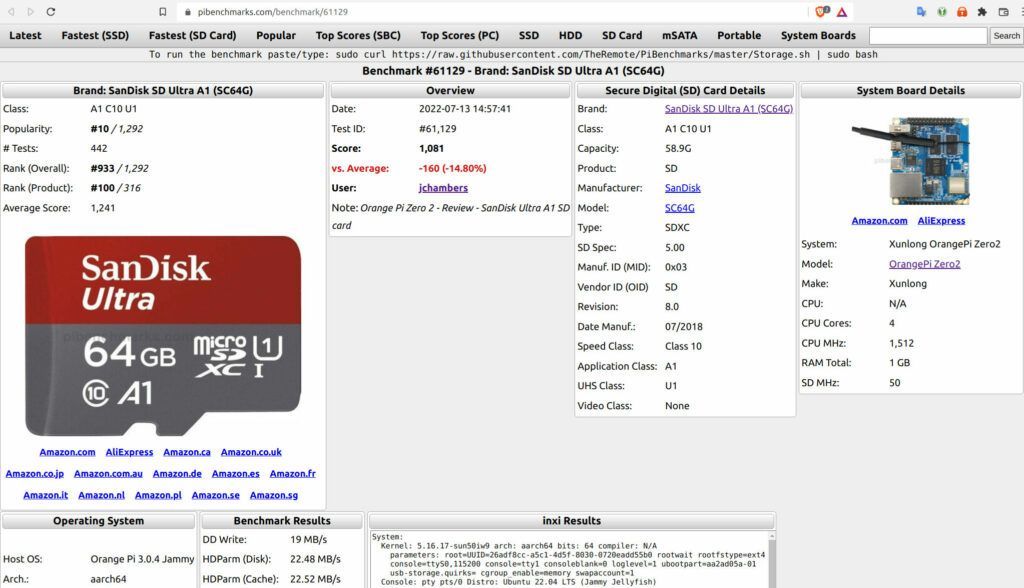This screenshot has height=588, width=1024.
Task: Click the DD Write value 19 MB/s
Action: pos(309,540)
